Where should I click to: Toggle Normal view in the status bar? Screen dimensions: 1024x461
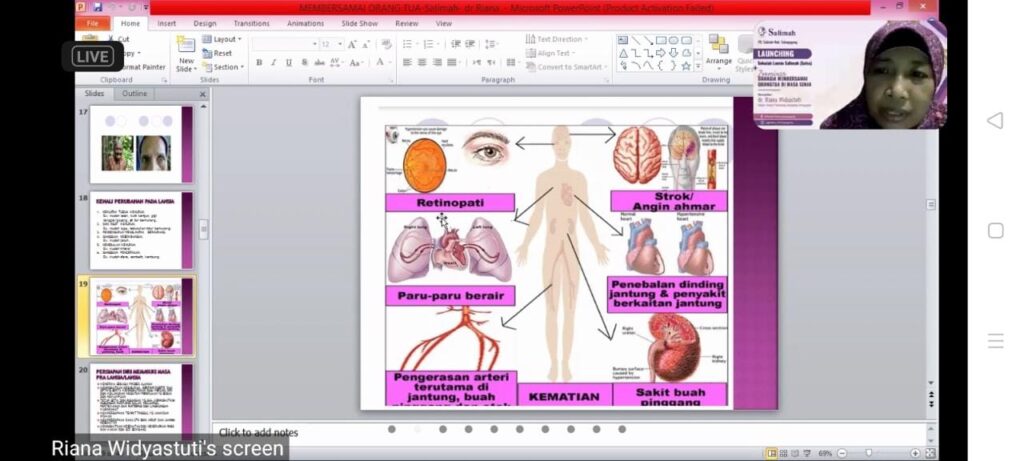click(771, 453)
